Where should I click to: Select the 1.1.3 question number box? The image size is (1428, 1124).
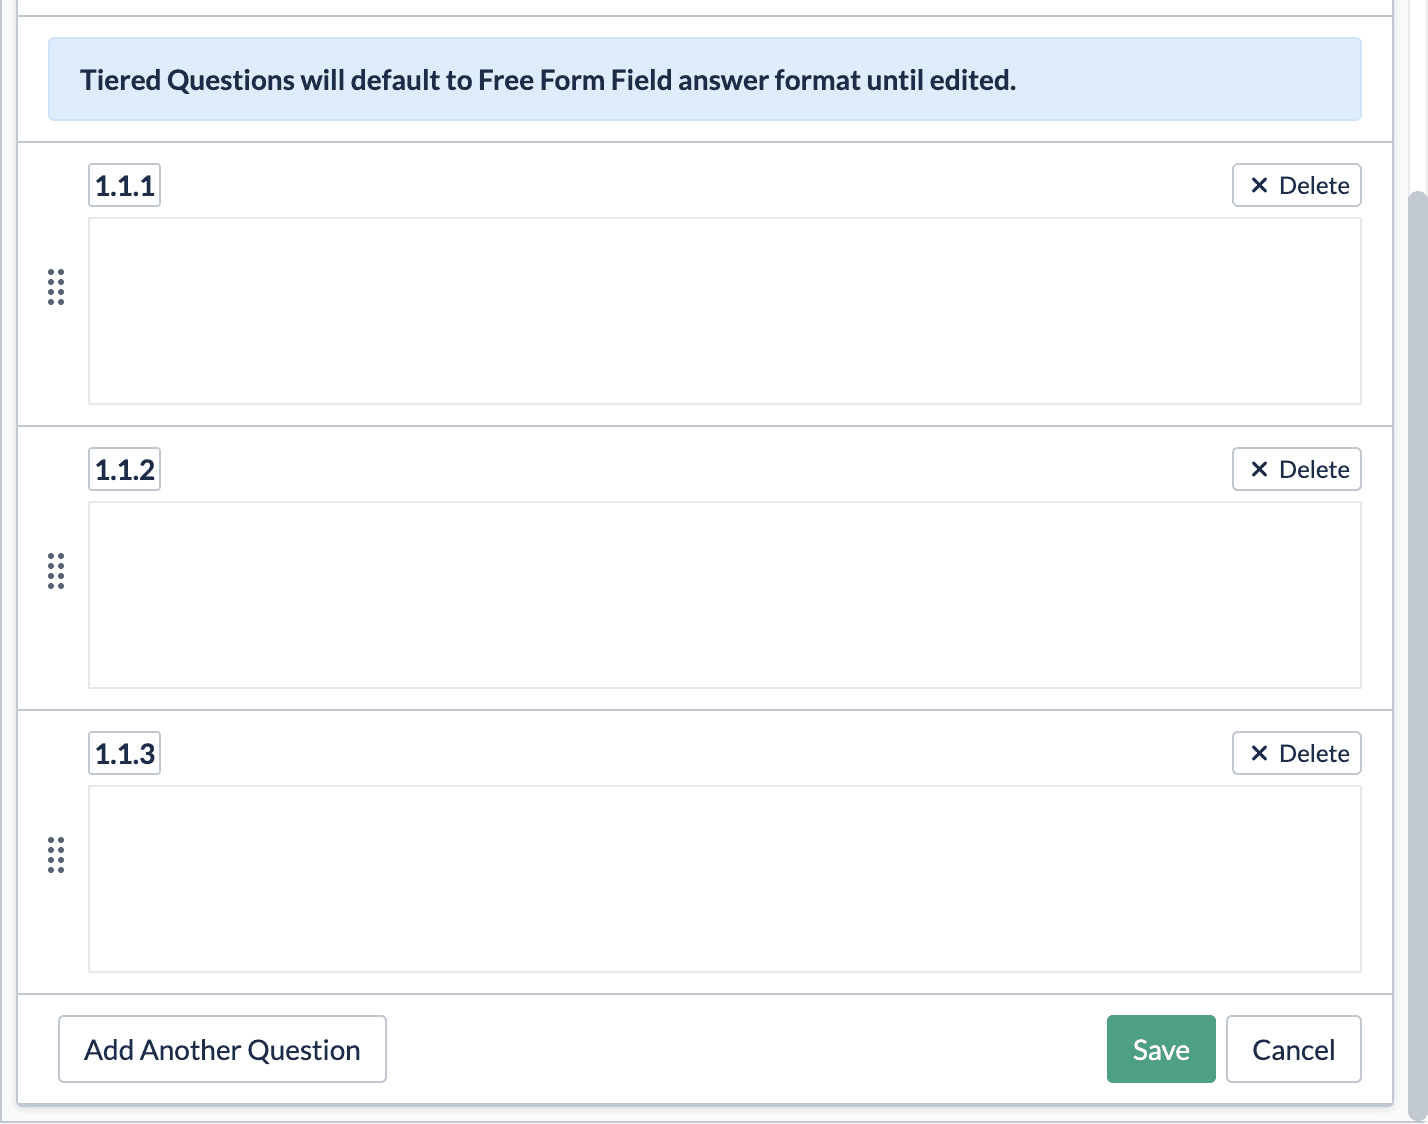coord(125,754)
